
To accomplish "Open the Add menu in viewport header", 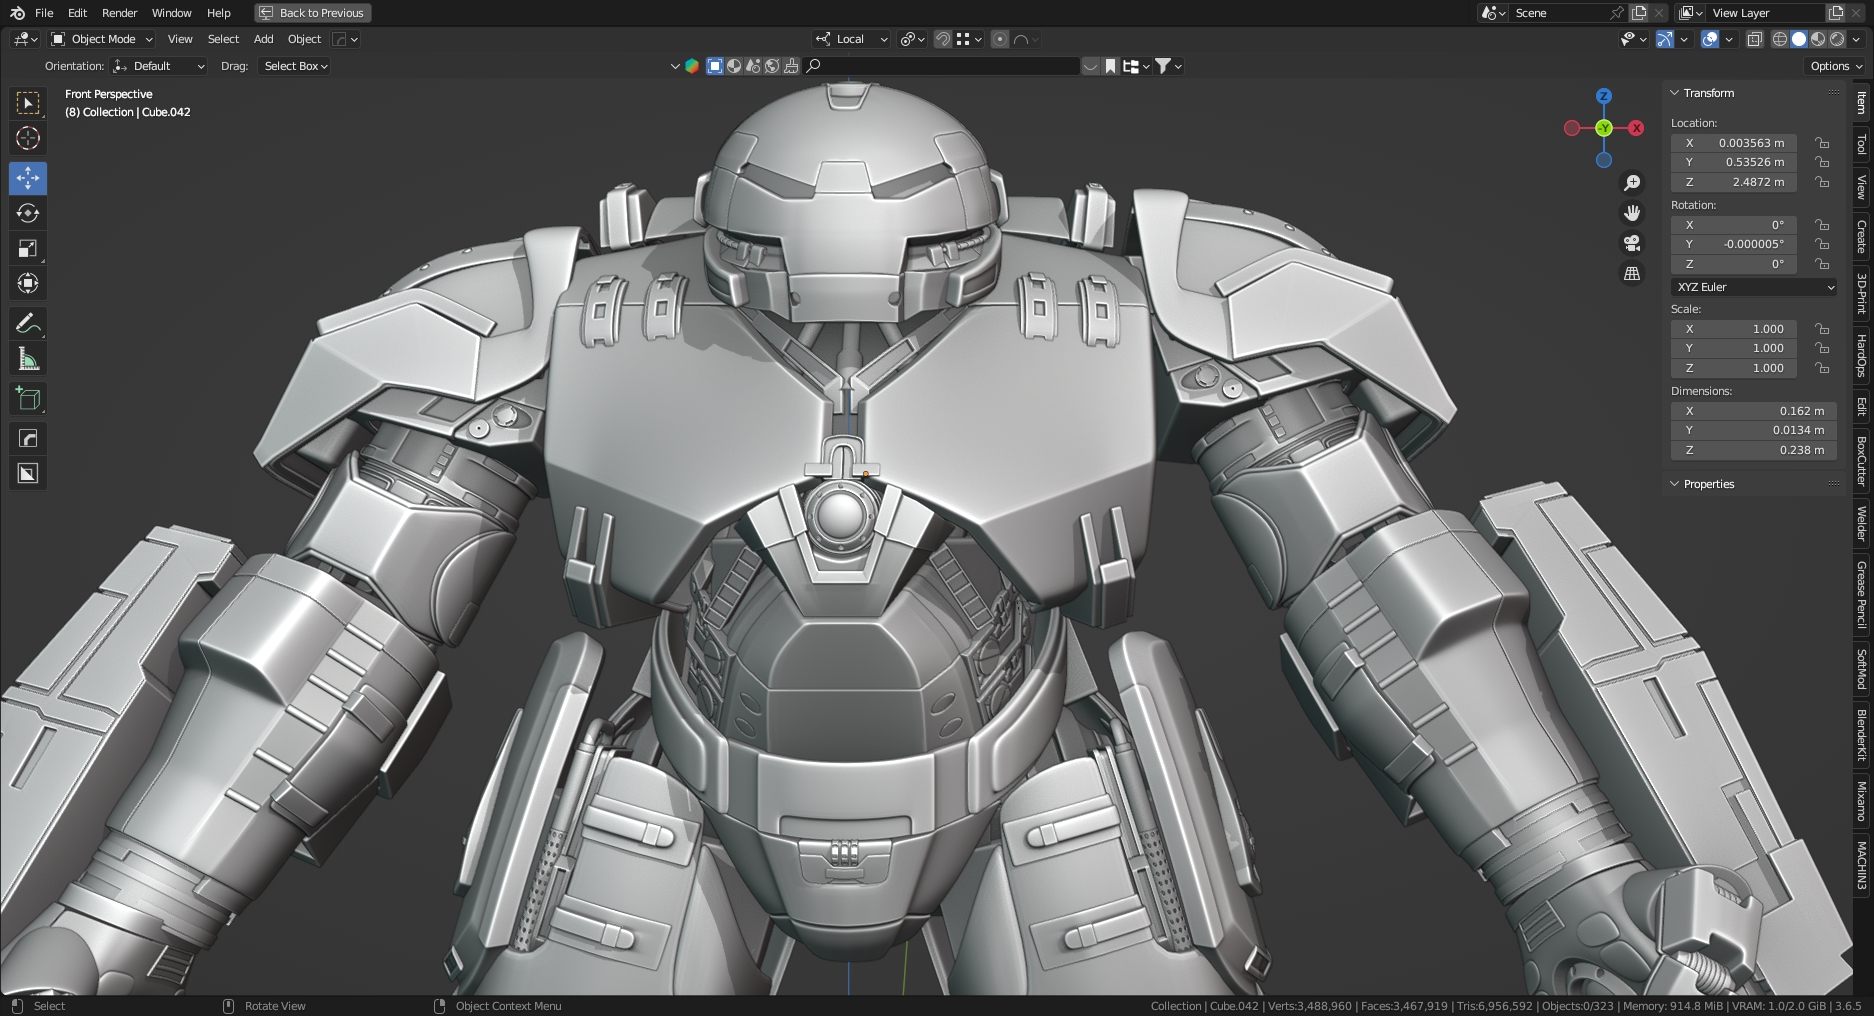I will [x=263, y=39].
